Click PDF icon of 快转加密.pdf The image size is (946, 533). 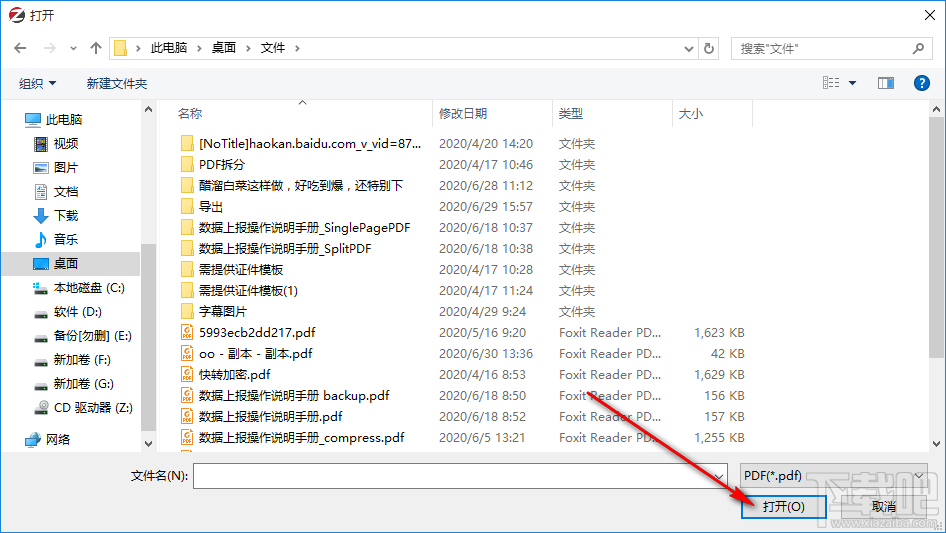click(187, 375)
